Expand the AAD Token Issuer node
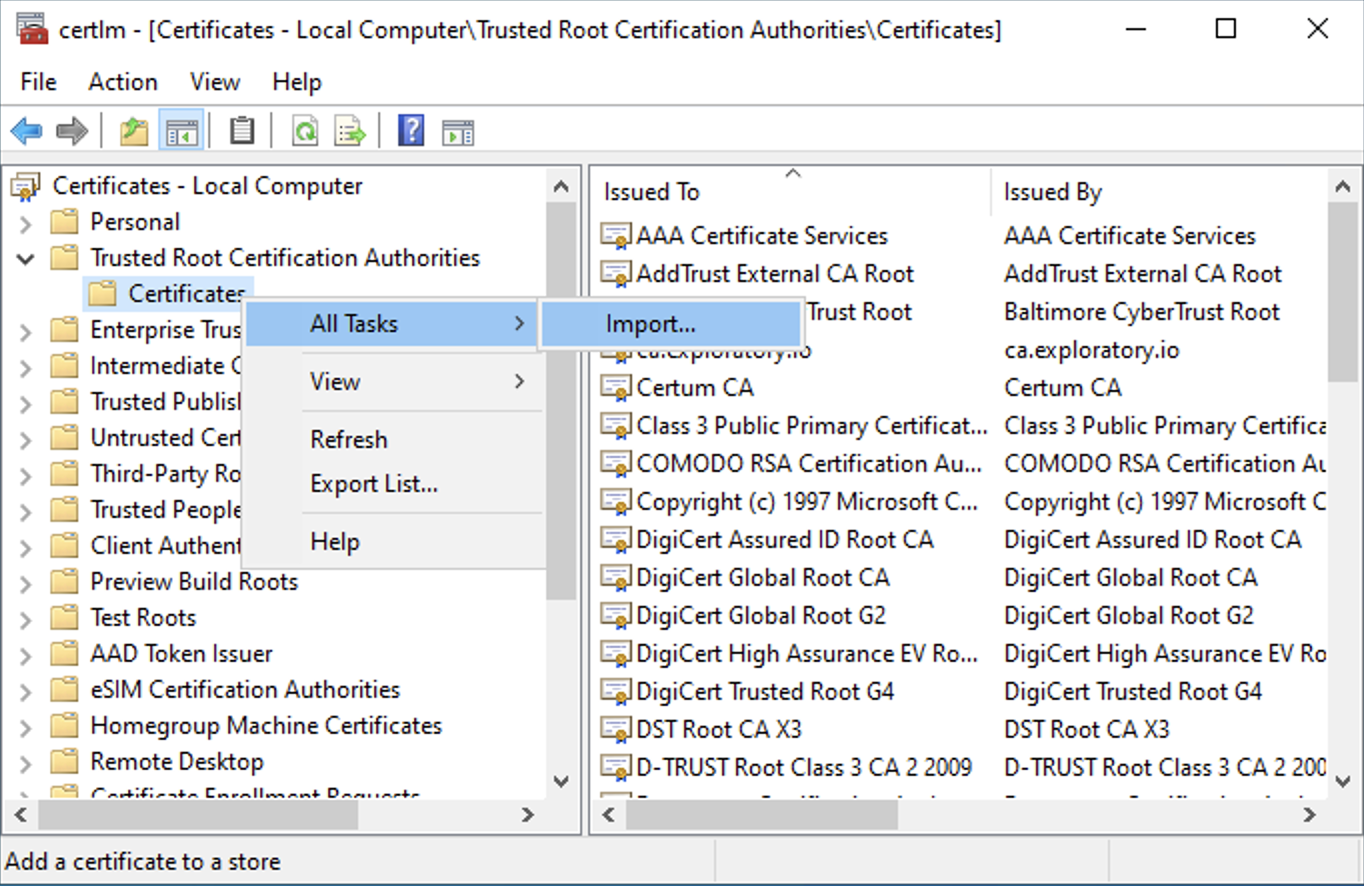The image size is (1364, 886). [26, 654]
